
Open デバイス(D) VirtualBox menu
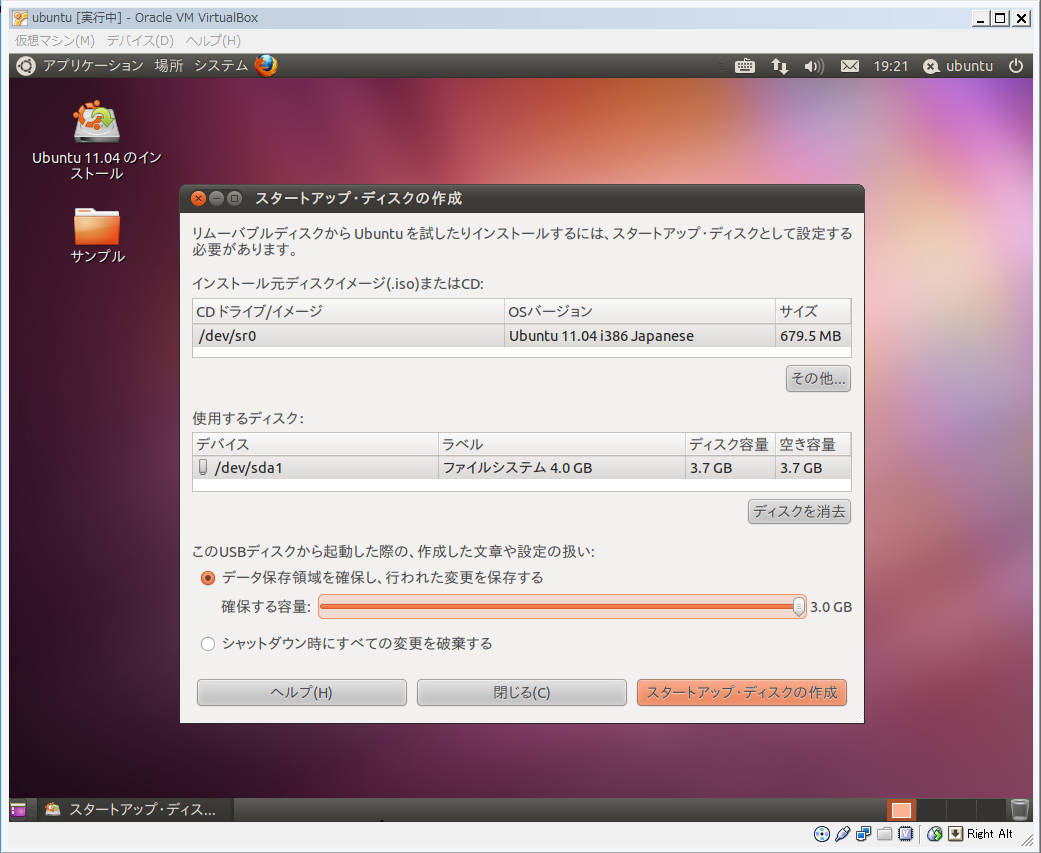(140, 40)
